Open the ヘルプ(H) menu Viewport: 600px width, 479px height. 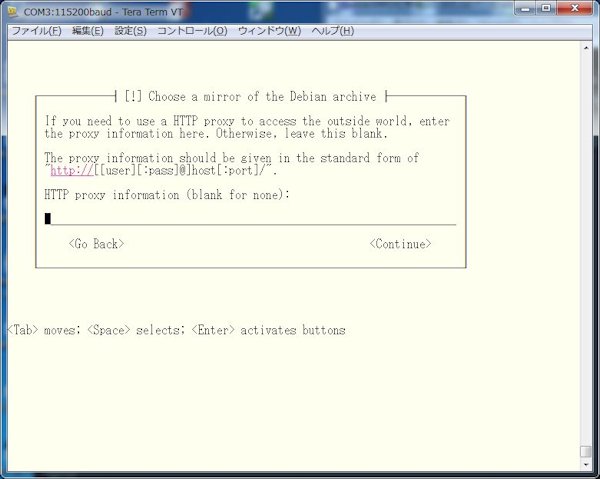click(x=333, y=31)
